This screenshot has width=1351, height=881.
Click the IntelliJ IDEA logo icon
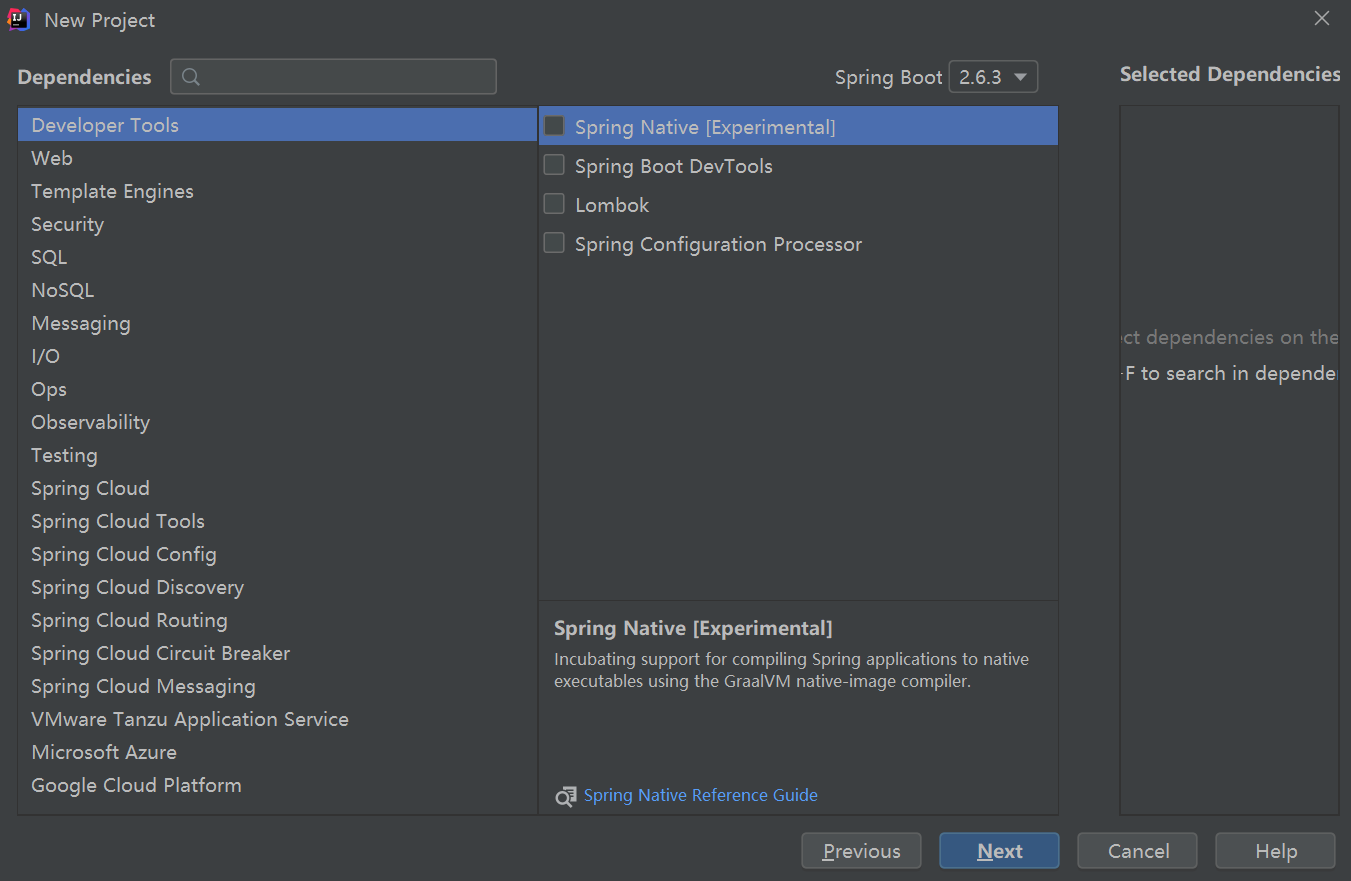19,19
